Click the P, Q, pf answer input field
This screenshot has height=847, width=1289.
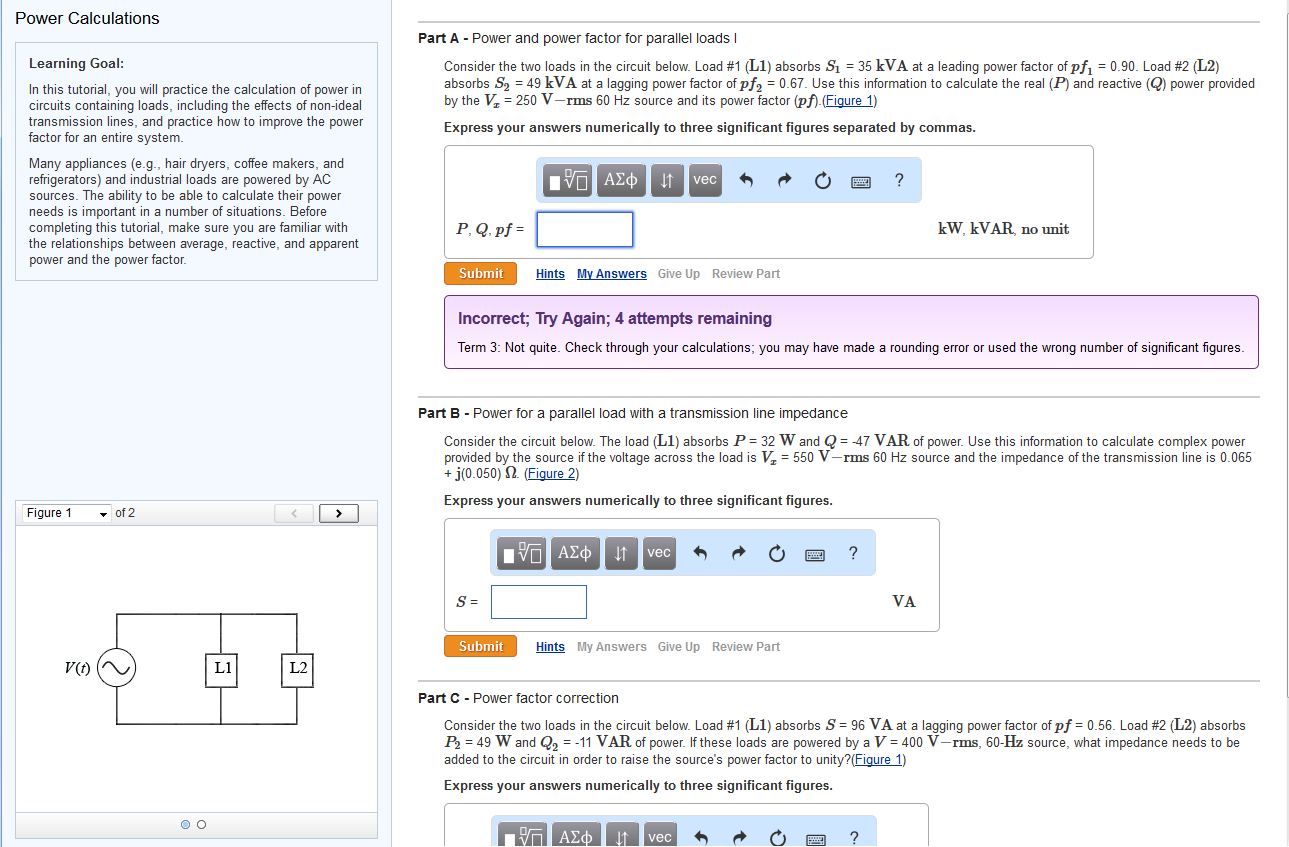coord(585,229)
